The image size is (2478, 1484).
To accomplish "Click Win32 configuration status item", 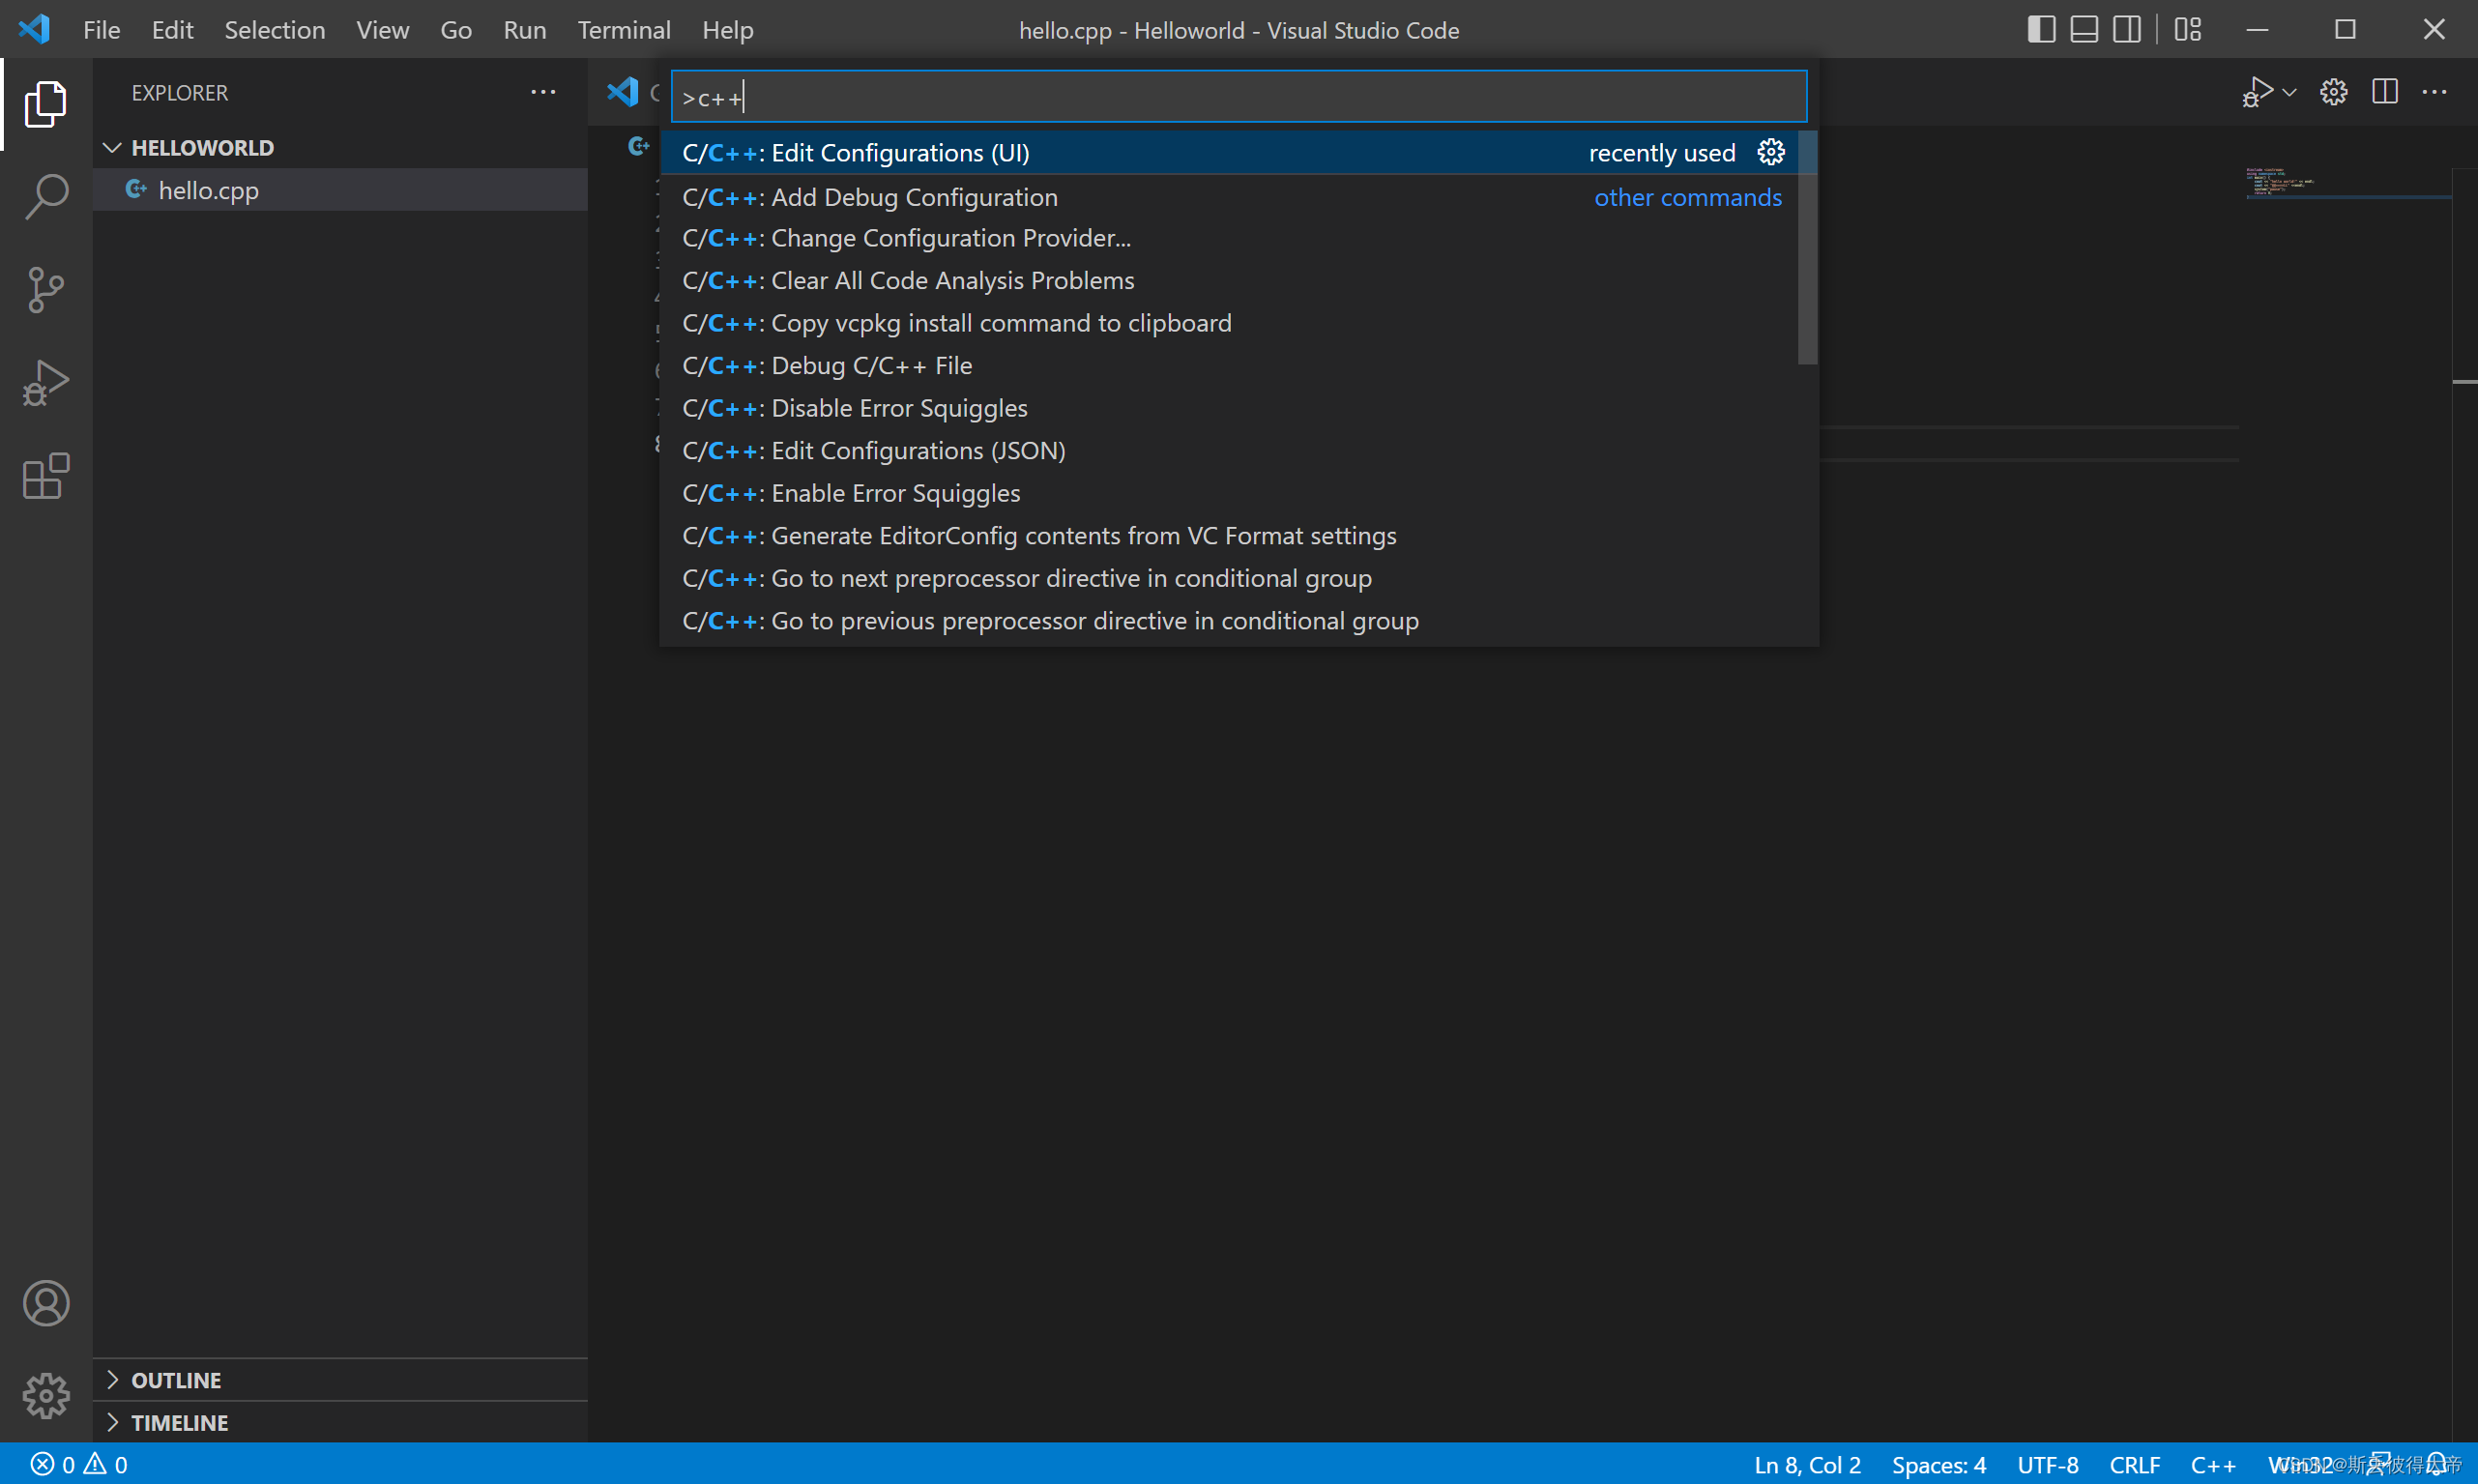I will pyautogui.click(x=2300, y=1465).
